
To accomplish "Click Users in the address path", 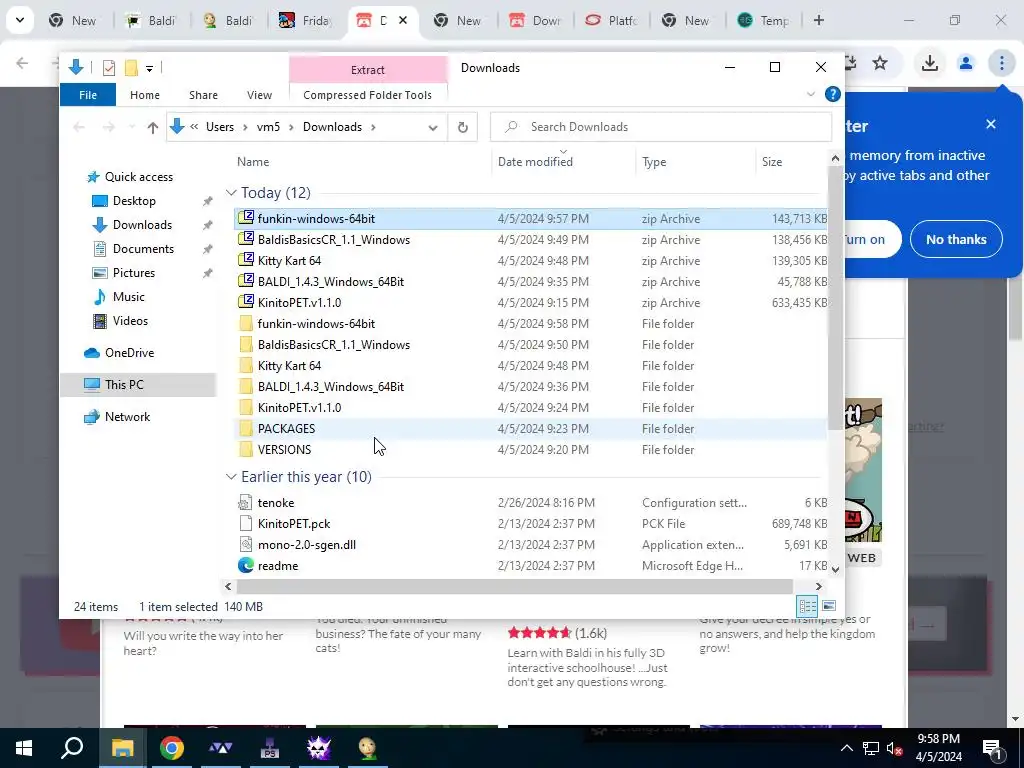I will pyautogui.click(x=219, y=127).
